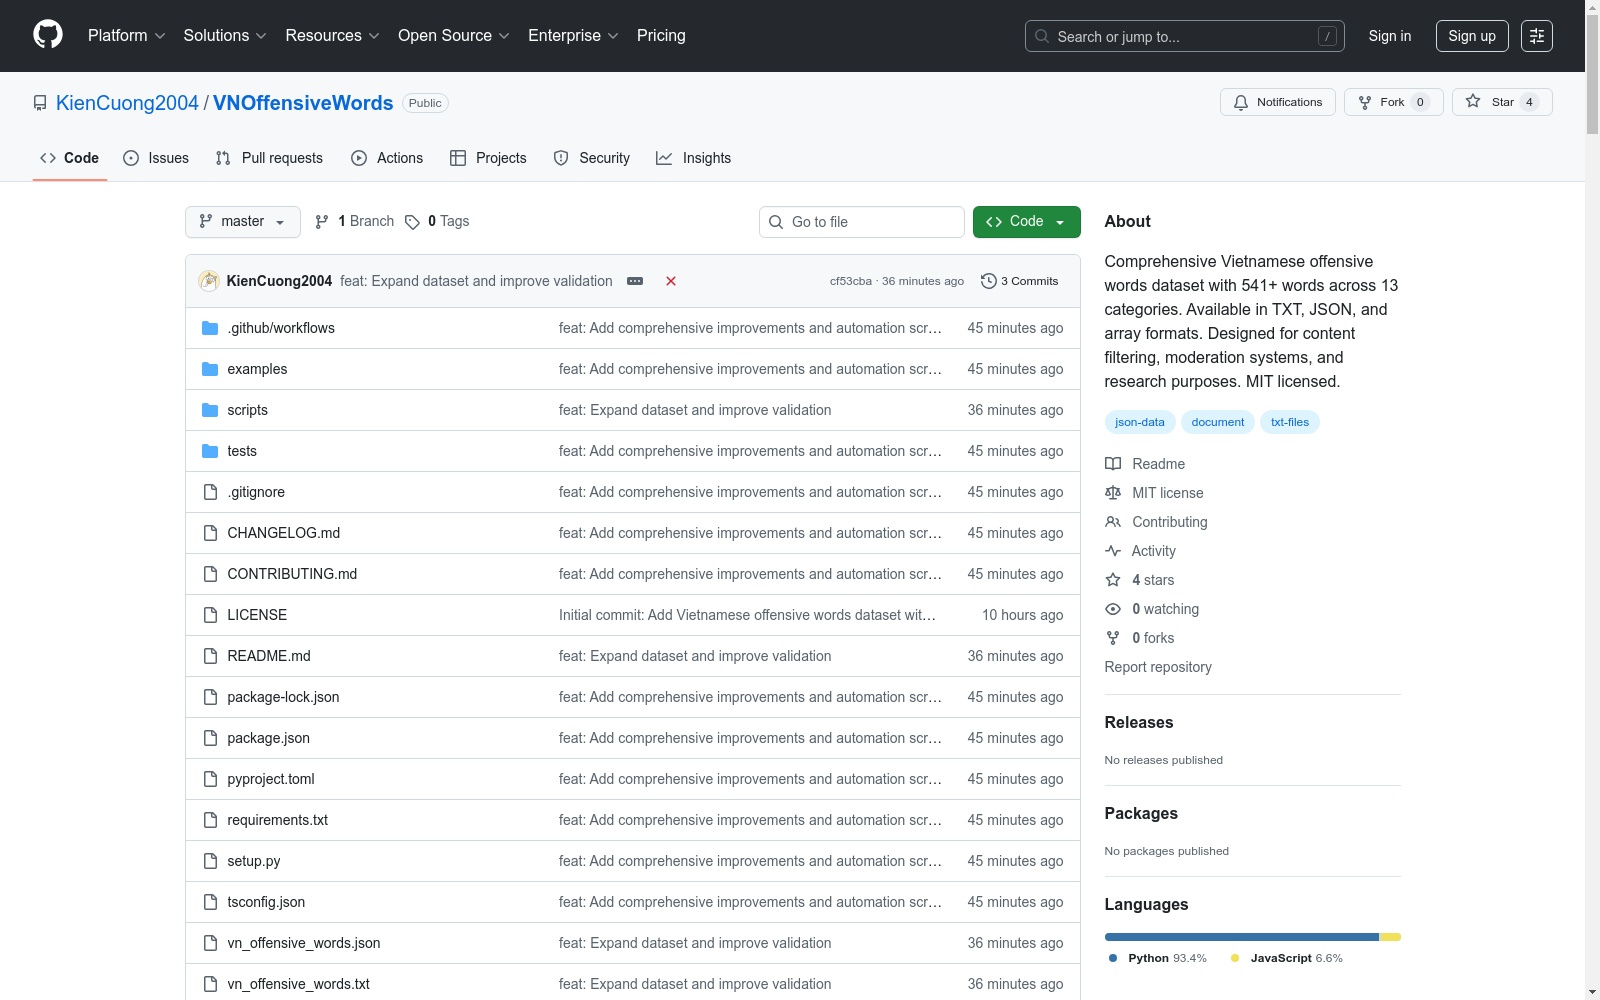Click the blue Python language dot
The height and width of the screenshot is (1000, 1600).
(x=1113, y=958)
